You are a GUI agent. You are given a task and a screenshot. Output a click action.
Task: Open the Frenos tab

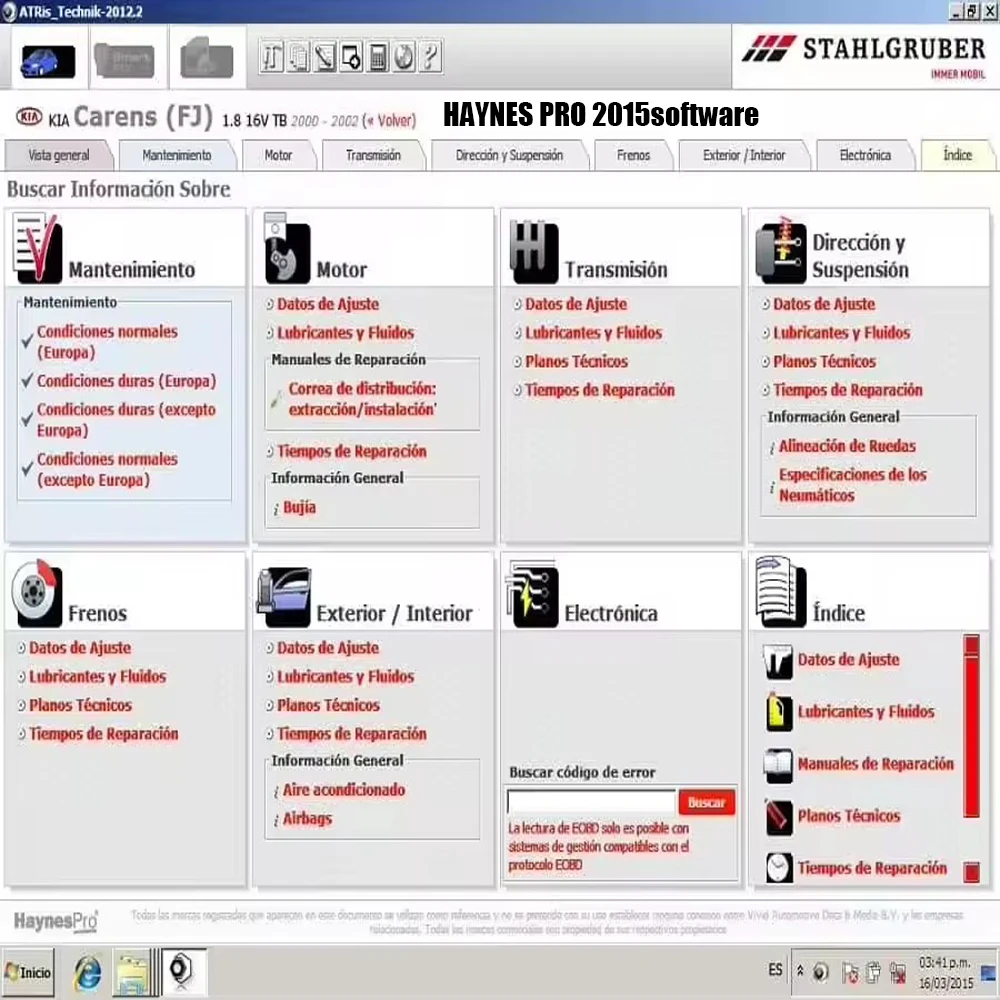(633, 155)
